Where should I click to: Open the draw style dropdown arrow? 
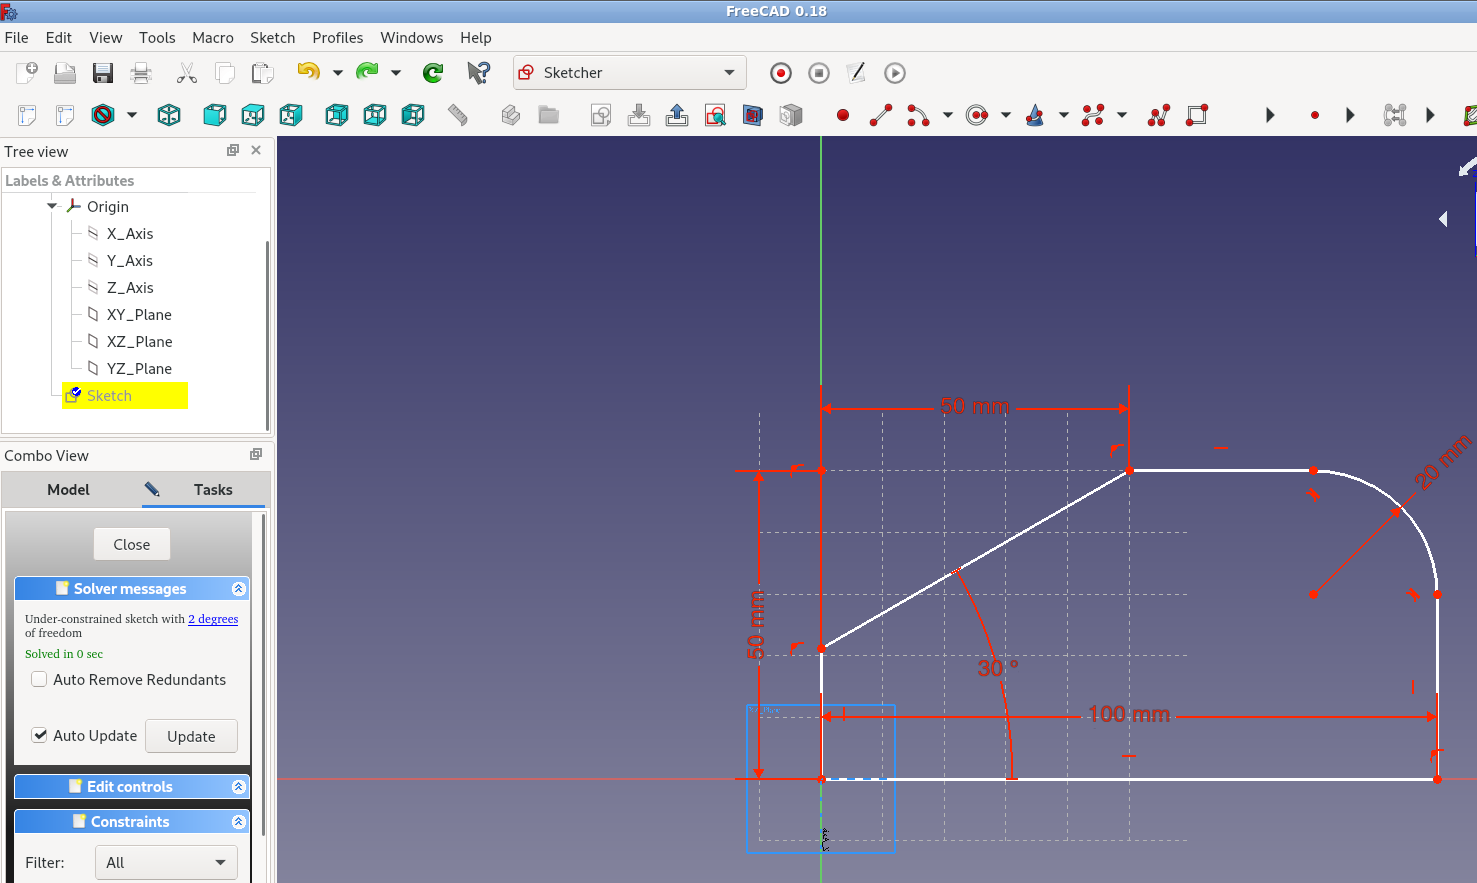[x=132, y=115]
